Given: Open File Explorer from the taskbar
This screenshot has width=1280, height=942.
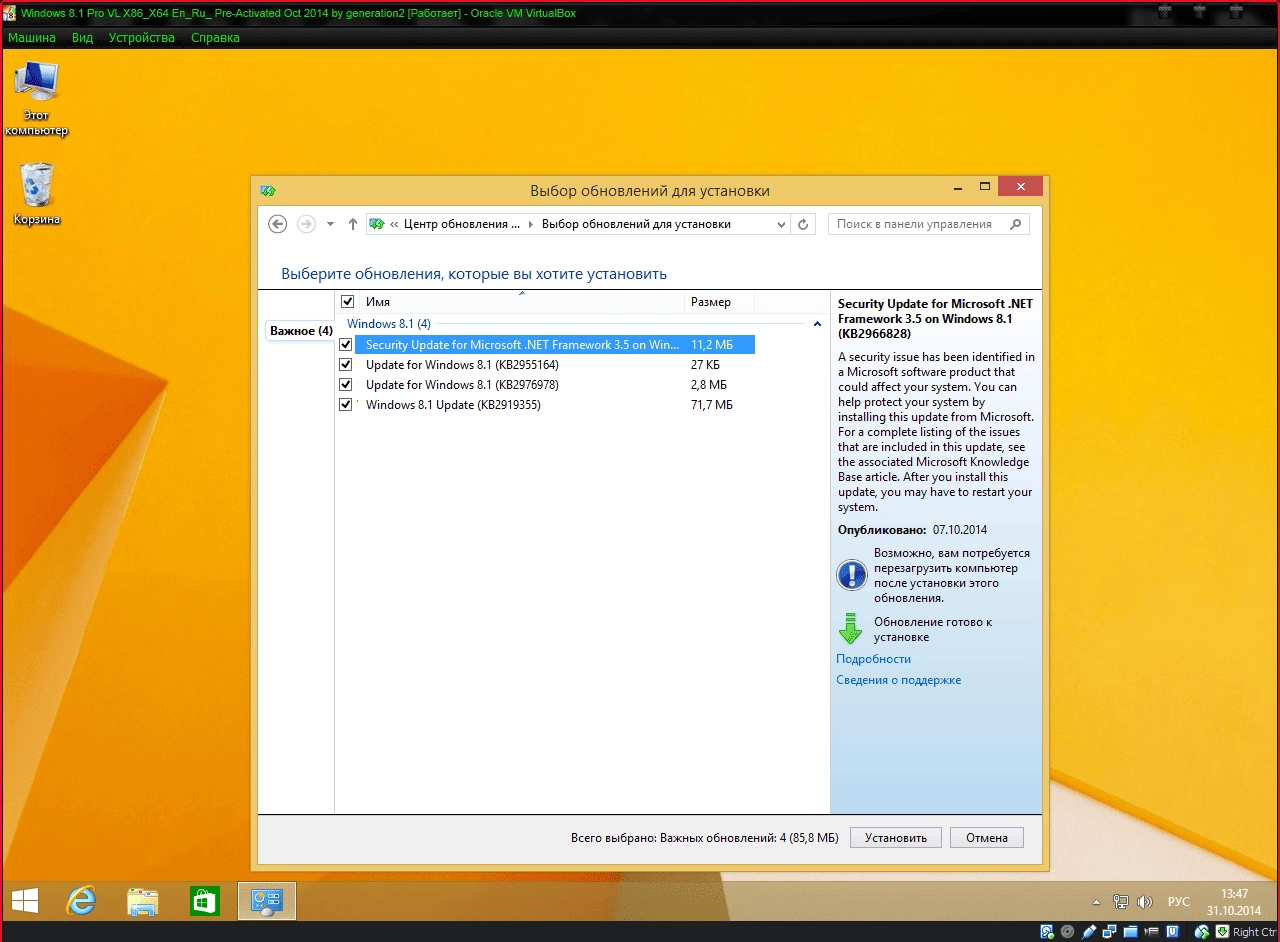Looking at the screenshot, I should click(143, 901).
